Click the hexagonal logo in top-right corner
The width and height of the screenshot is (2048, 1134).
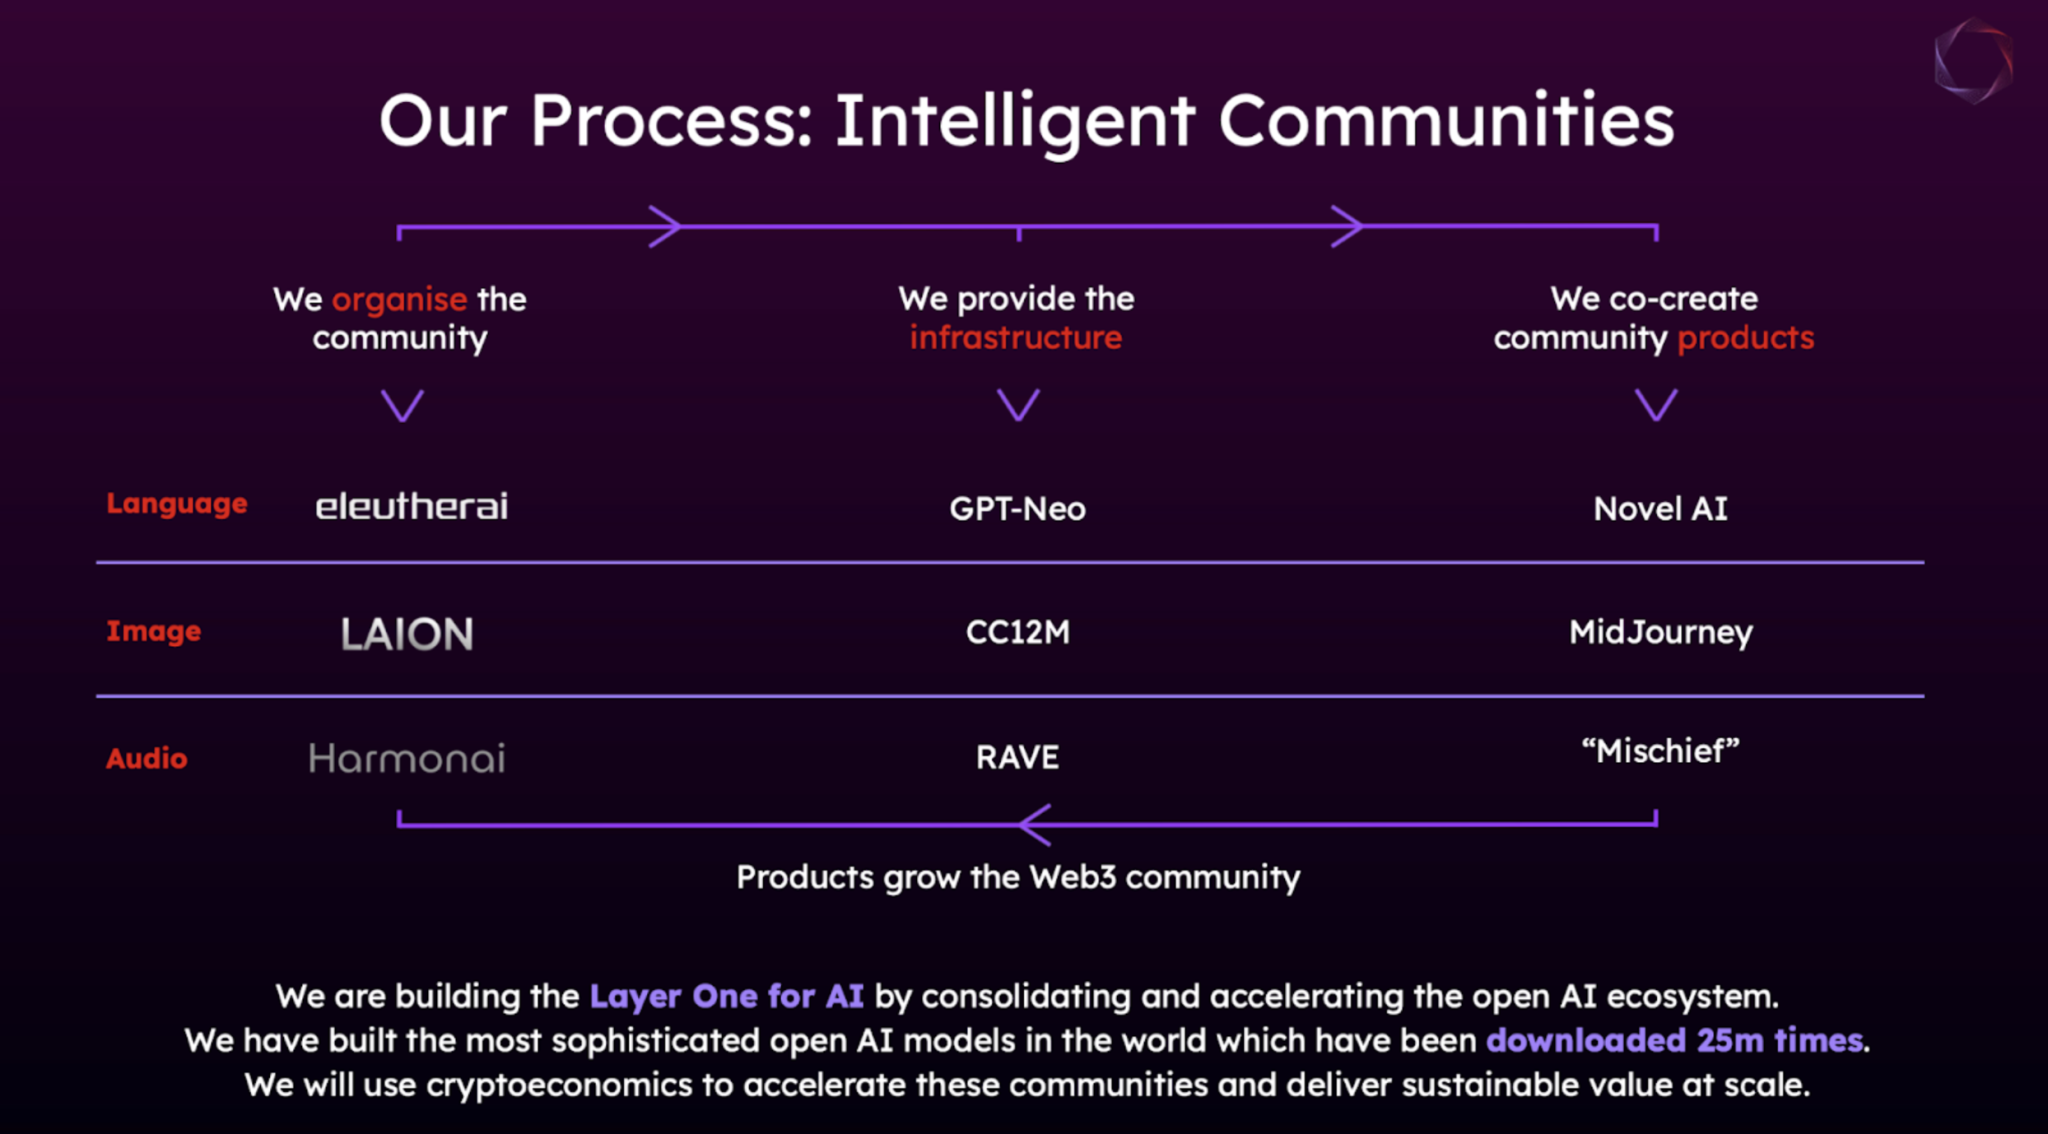coord(1973,61)
